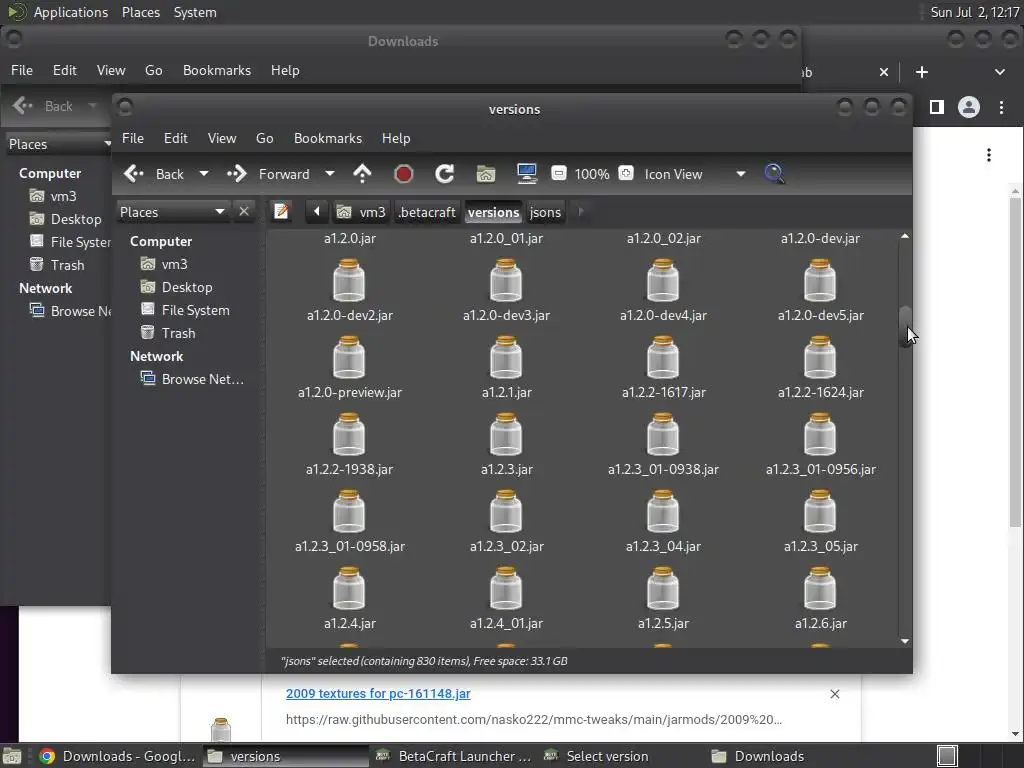The image size is (1024, 768).
Task: Open Home folder from toolbar
Action: (486, 174)
